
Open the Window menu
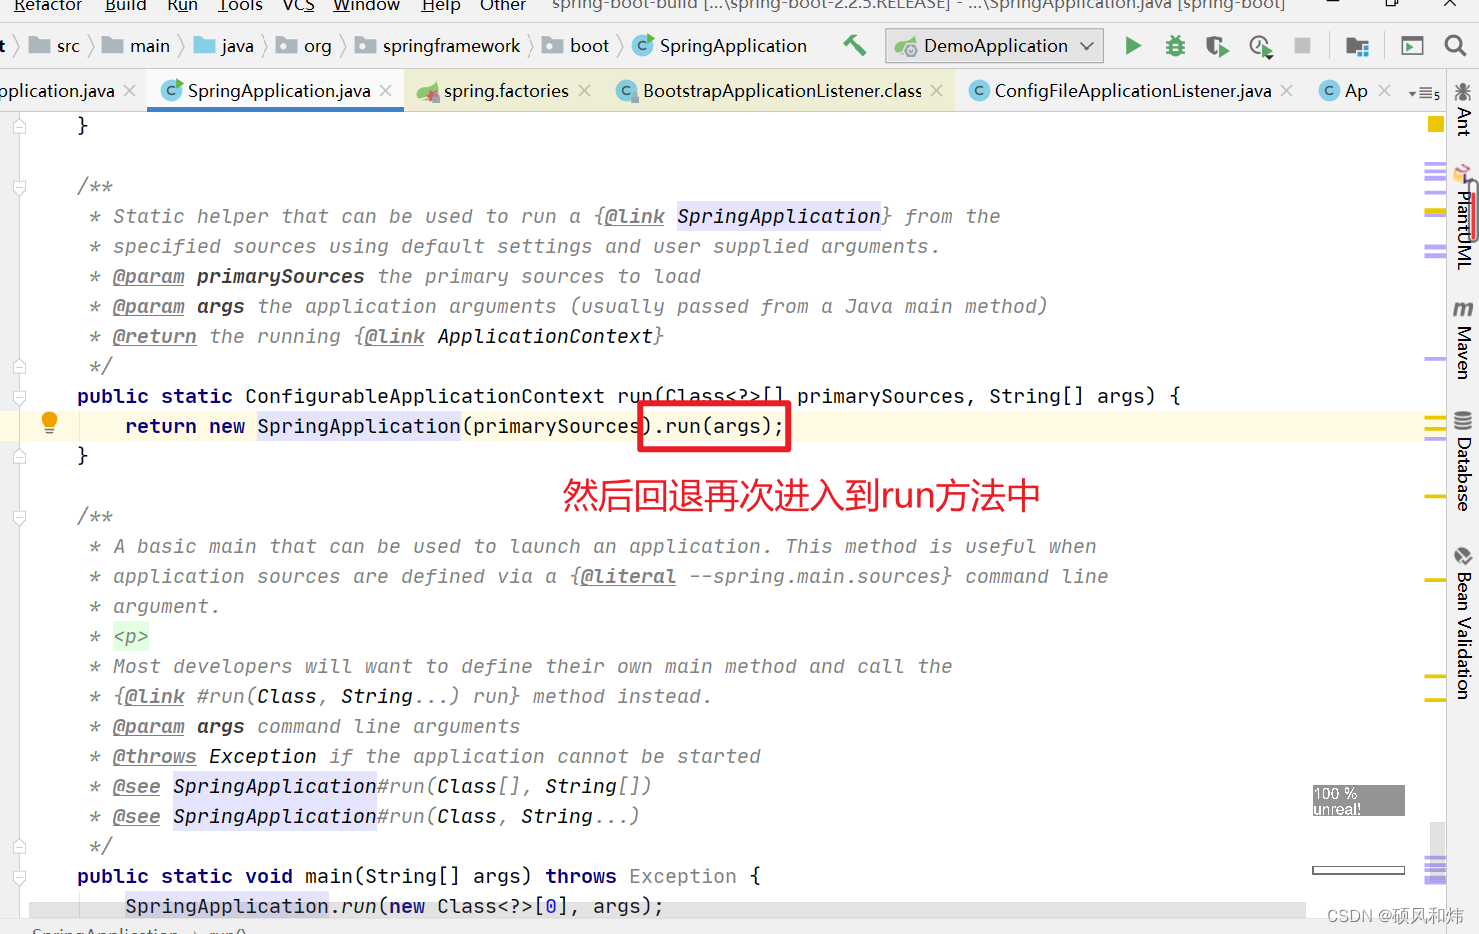[366, 6]
